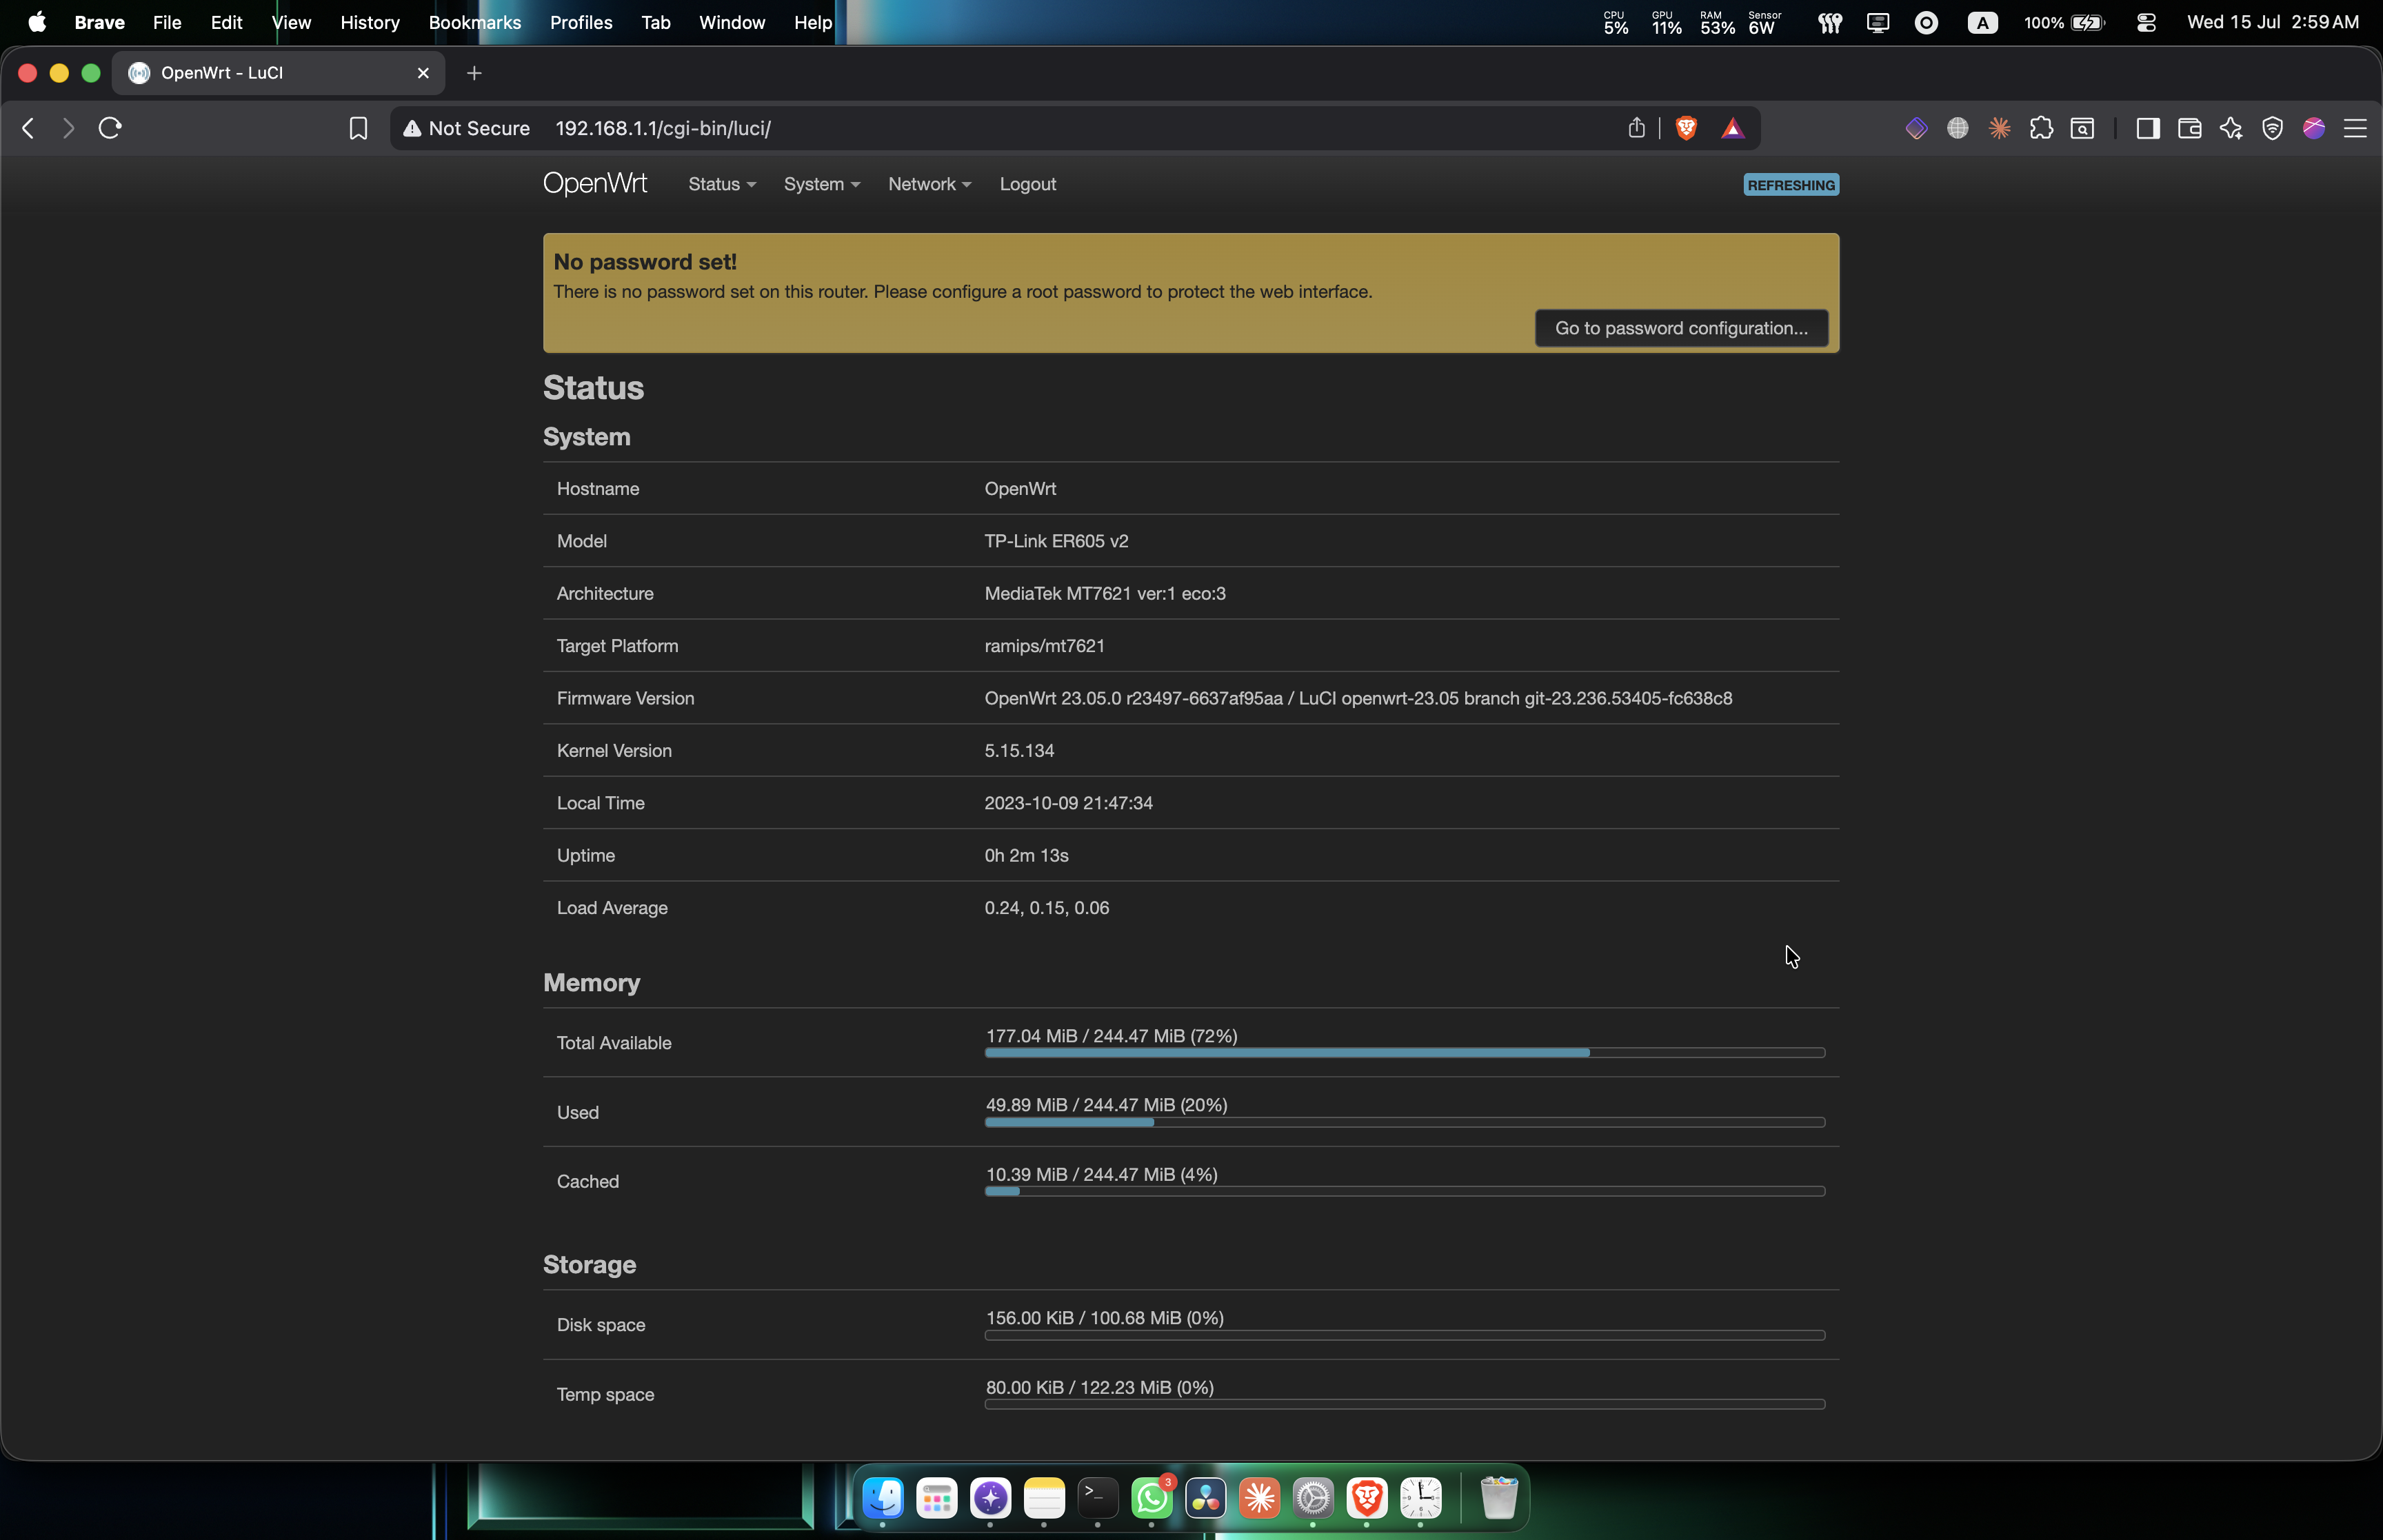Click the kernel version 5.15.134 text
Screen dimensions: 2383x1540
point(1019,751)
